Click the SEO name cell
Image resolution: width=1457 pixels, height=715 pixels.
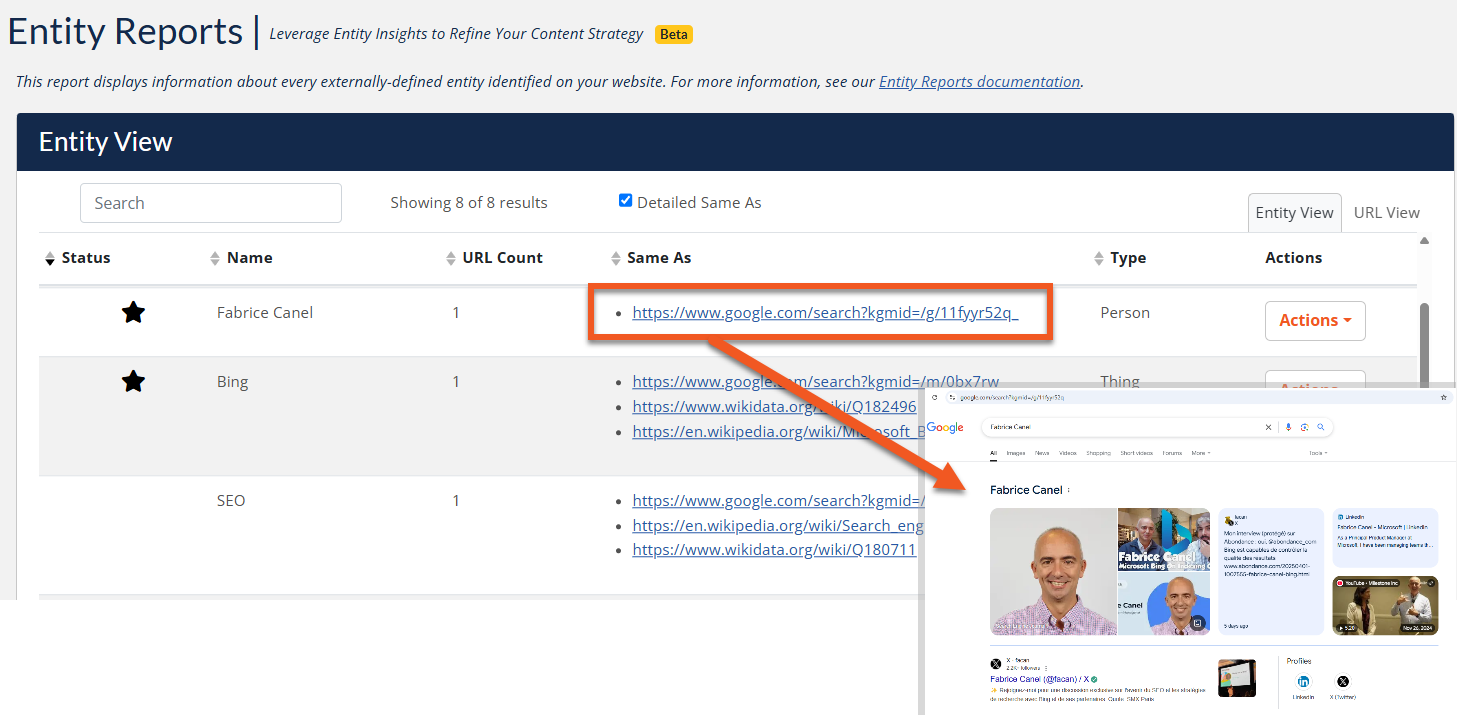tap(231, 500)
